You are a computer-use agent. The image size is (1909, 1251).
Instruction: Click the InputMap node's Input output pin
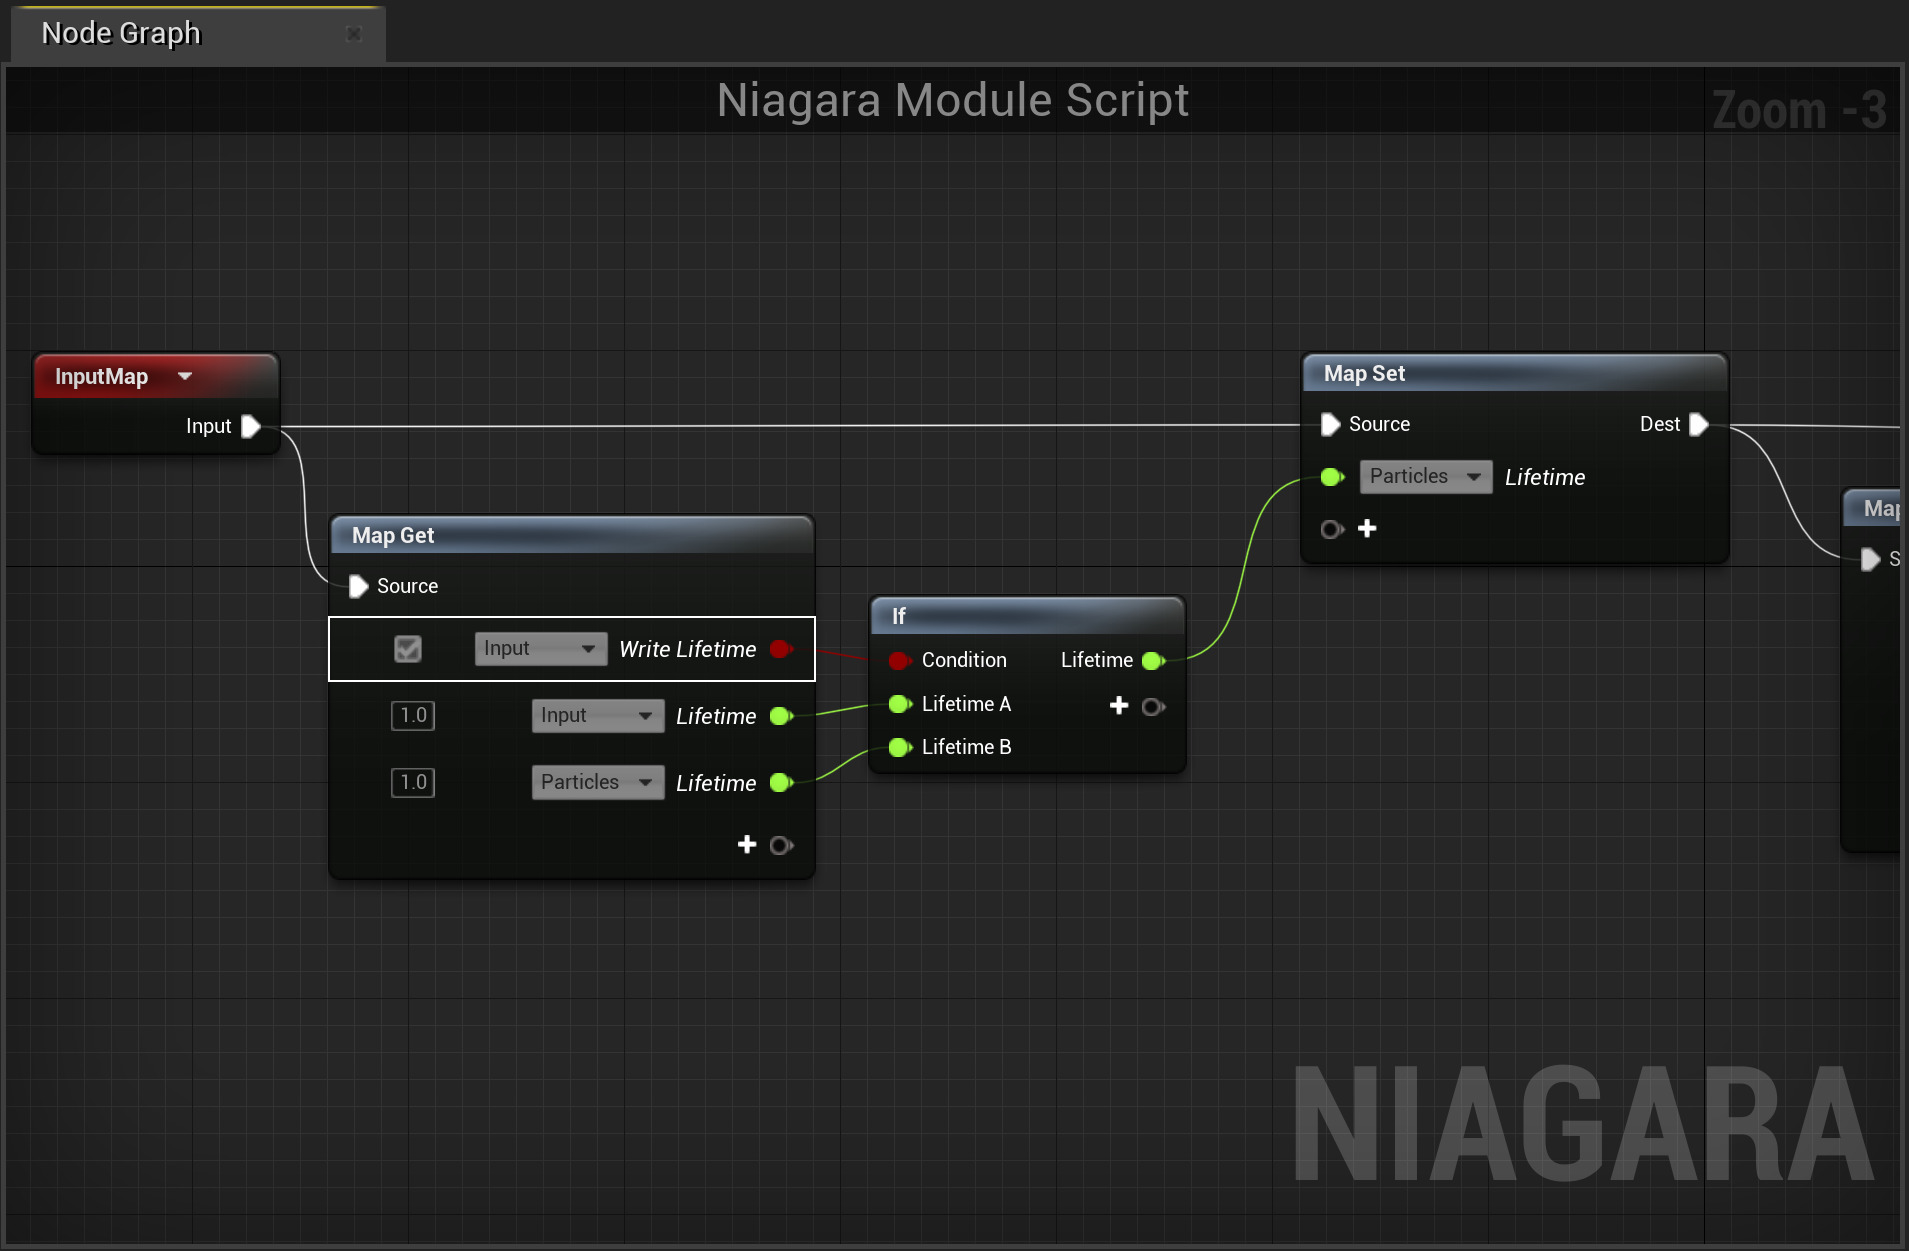pos(251,427)
